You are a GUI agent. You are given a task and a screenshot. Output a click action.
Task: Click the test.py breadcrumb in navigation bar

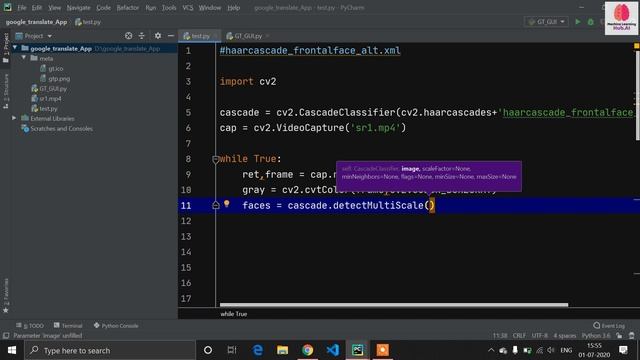coord(88,22)
